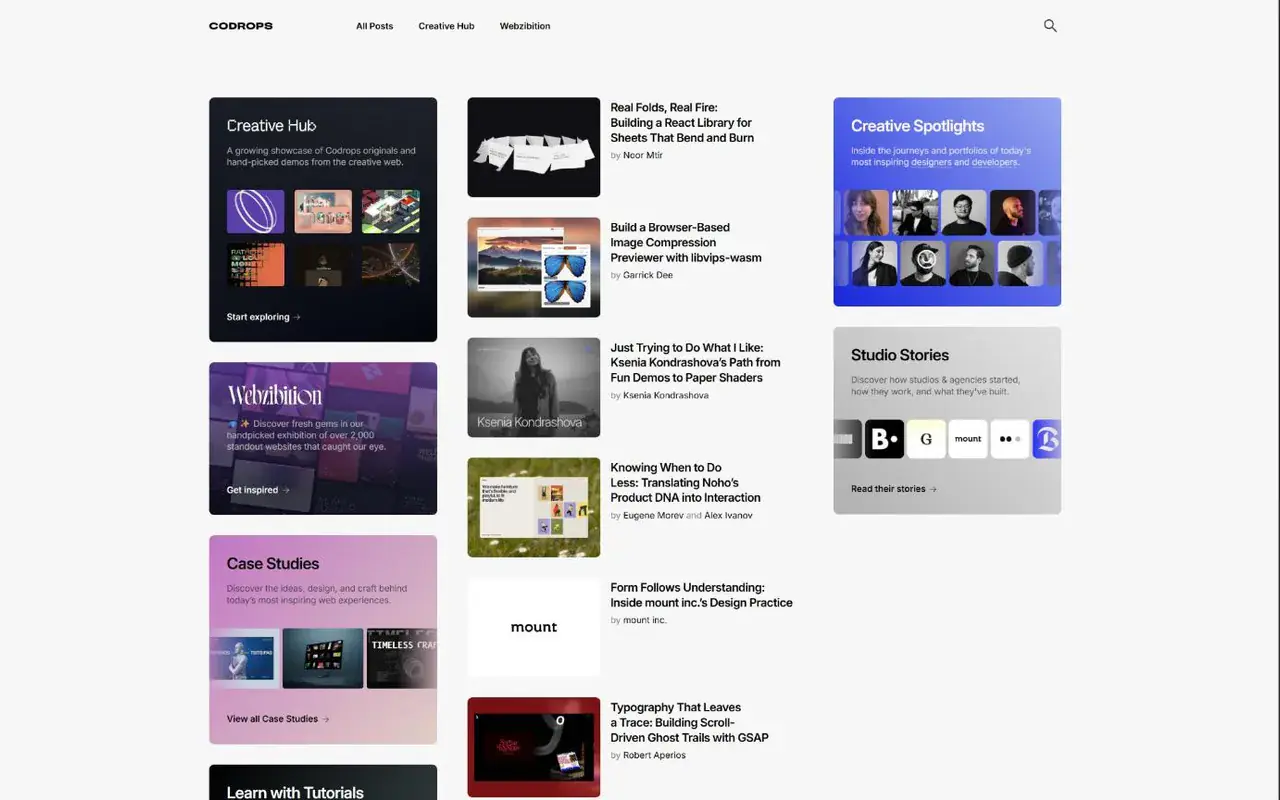Image resolution: width=1280 pixels, height=800 pixels.
Task: Open the Ksenia Kondrashova article title
Action: [x=695, y=363]
